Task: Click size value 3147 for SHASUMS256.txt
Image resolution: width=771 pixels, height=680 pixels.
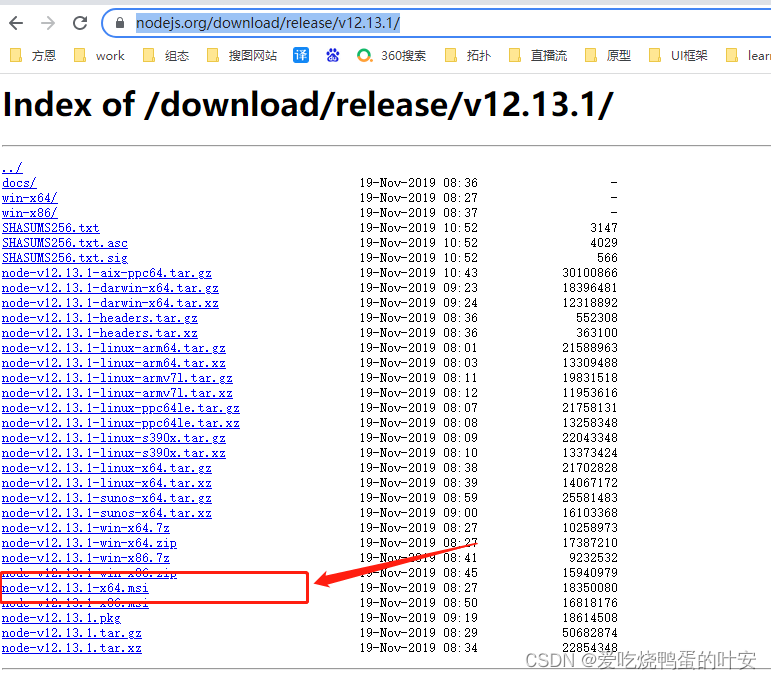Action: (x=604, y=228)
